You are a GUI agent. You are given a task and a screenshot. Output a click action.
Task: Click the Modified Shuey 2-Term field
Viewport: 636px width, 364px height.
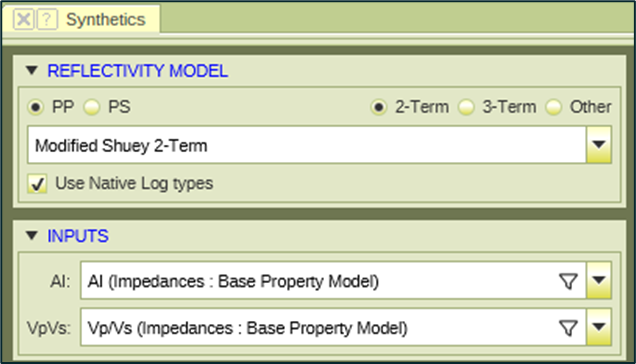pos(307,145)
